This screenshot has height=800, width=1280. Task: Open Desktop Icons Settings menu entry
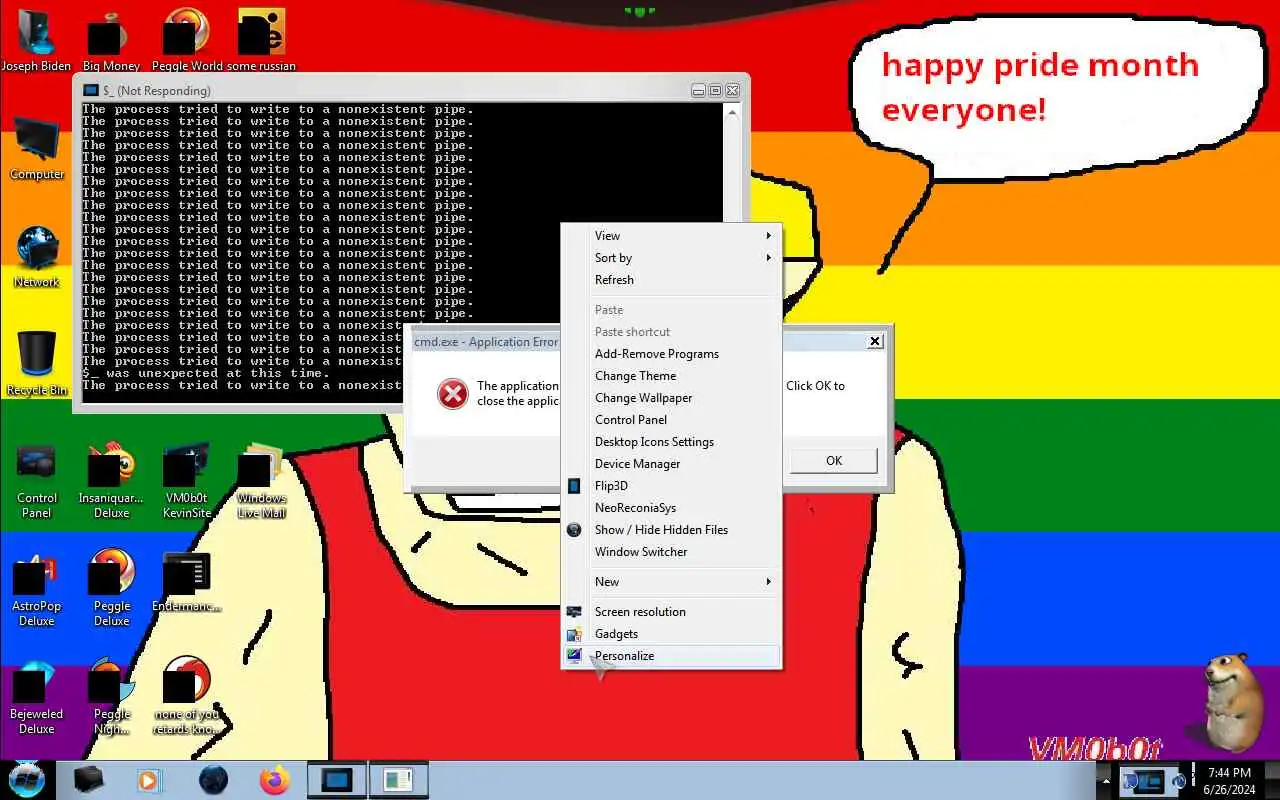671,442
